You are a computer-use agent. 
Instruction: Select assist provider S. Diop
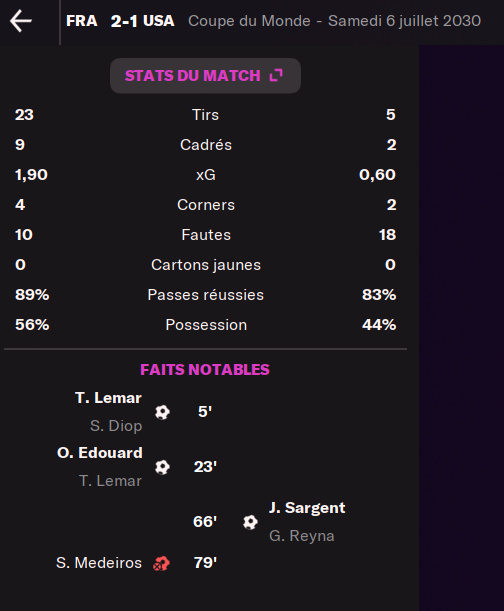click(x=116, y=426)
